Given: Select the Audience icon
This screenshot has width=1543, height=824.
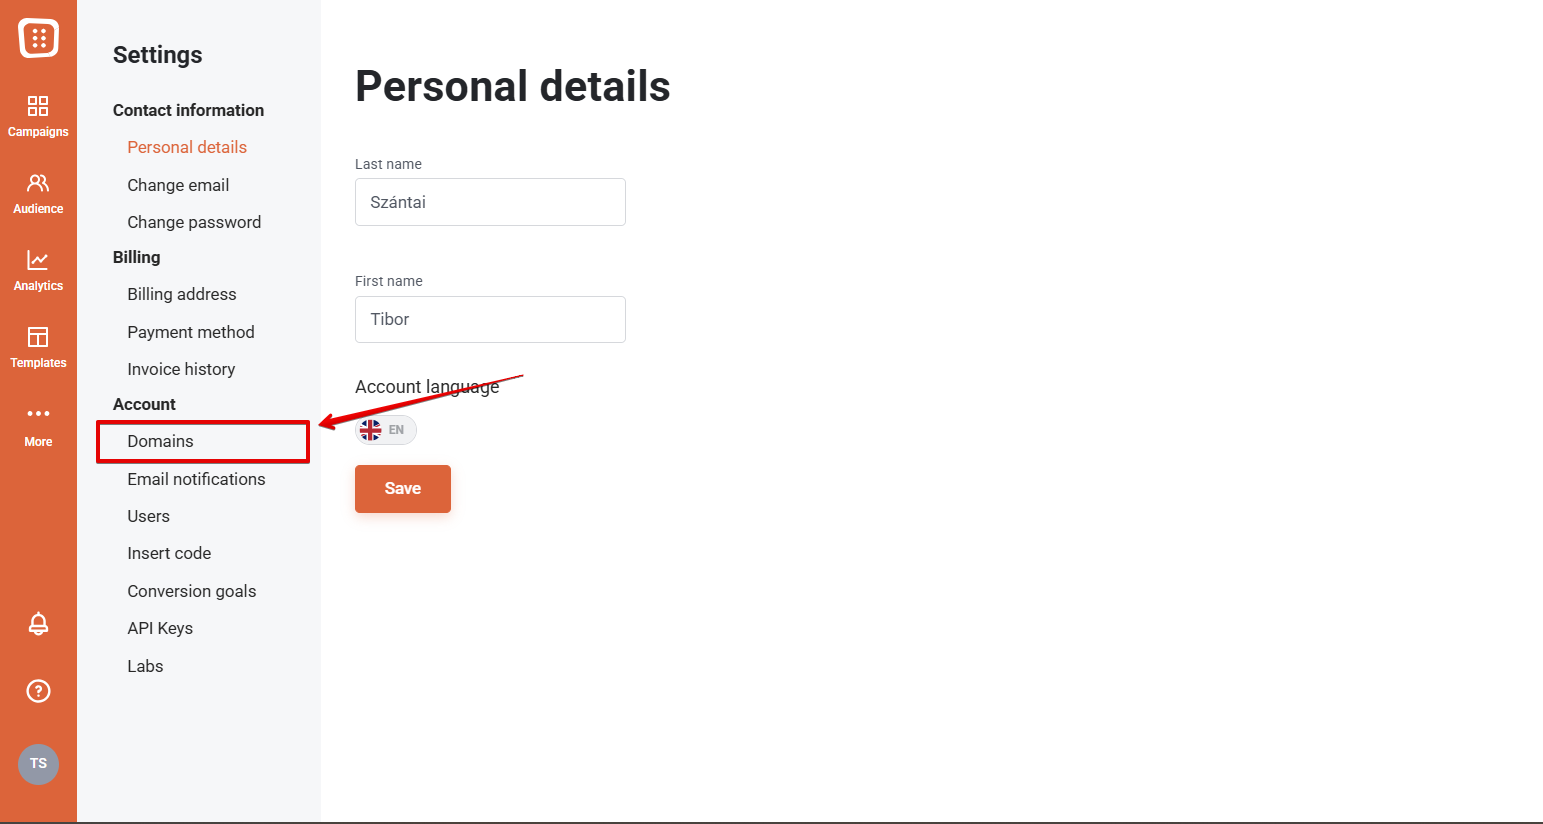Looking at the screenshot, I should click(38, 190).
